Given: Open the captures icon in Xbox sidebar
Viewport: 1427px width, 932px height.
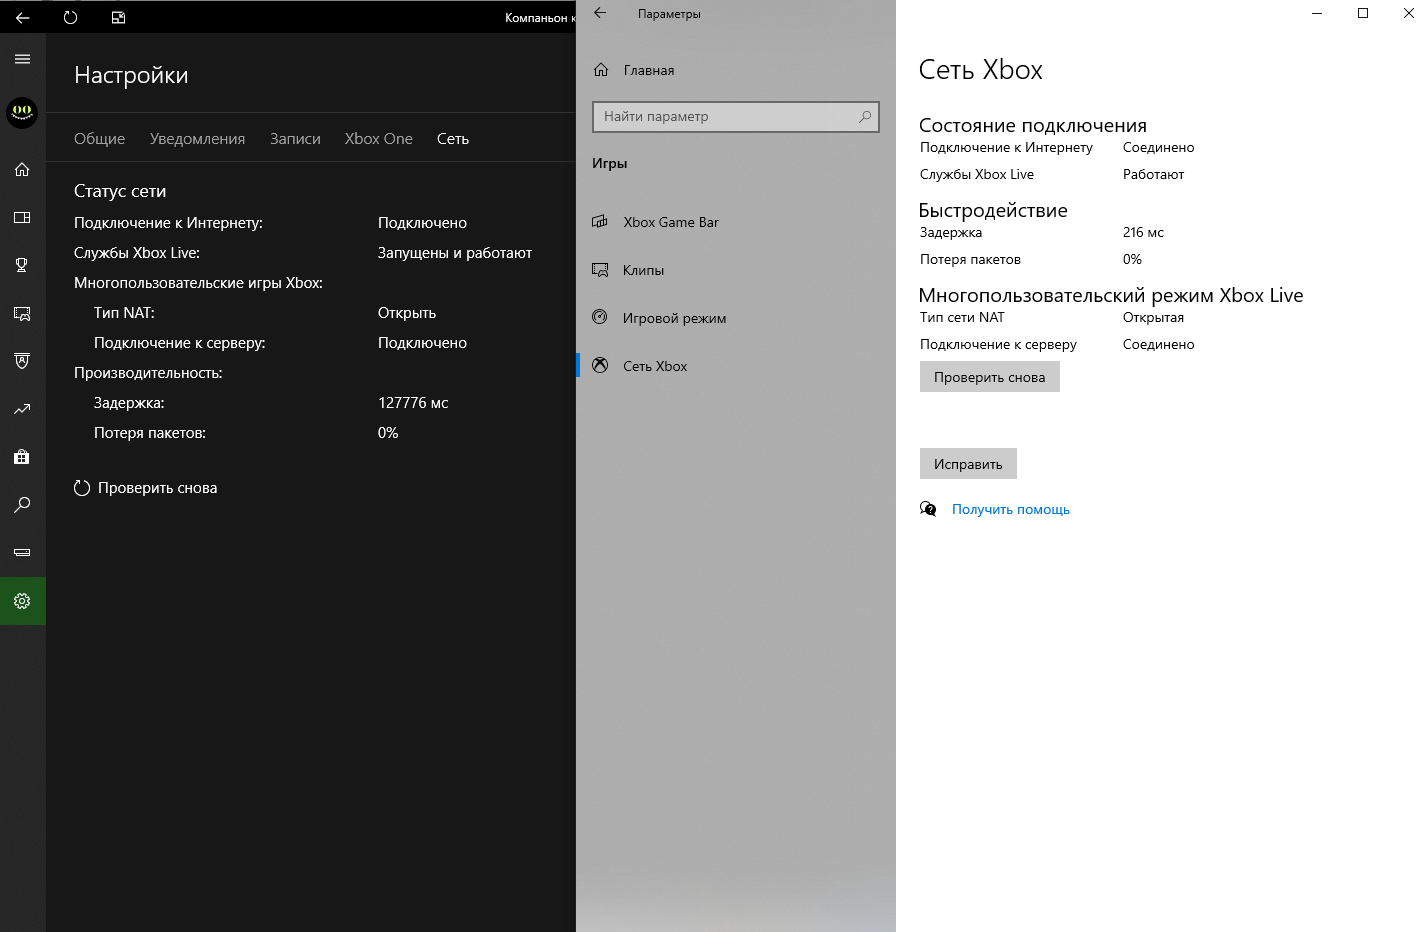Looking at the screenshot, I should 22,313.
